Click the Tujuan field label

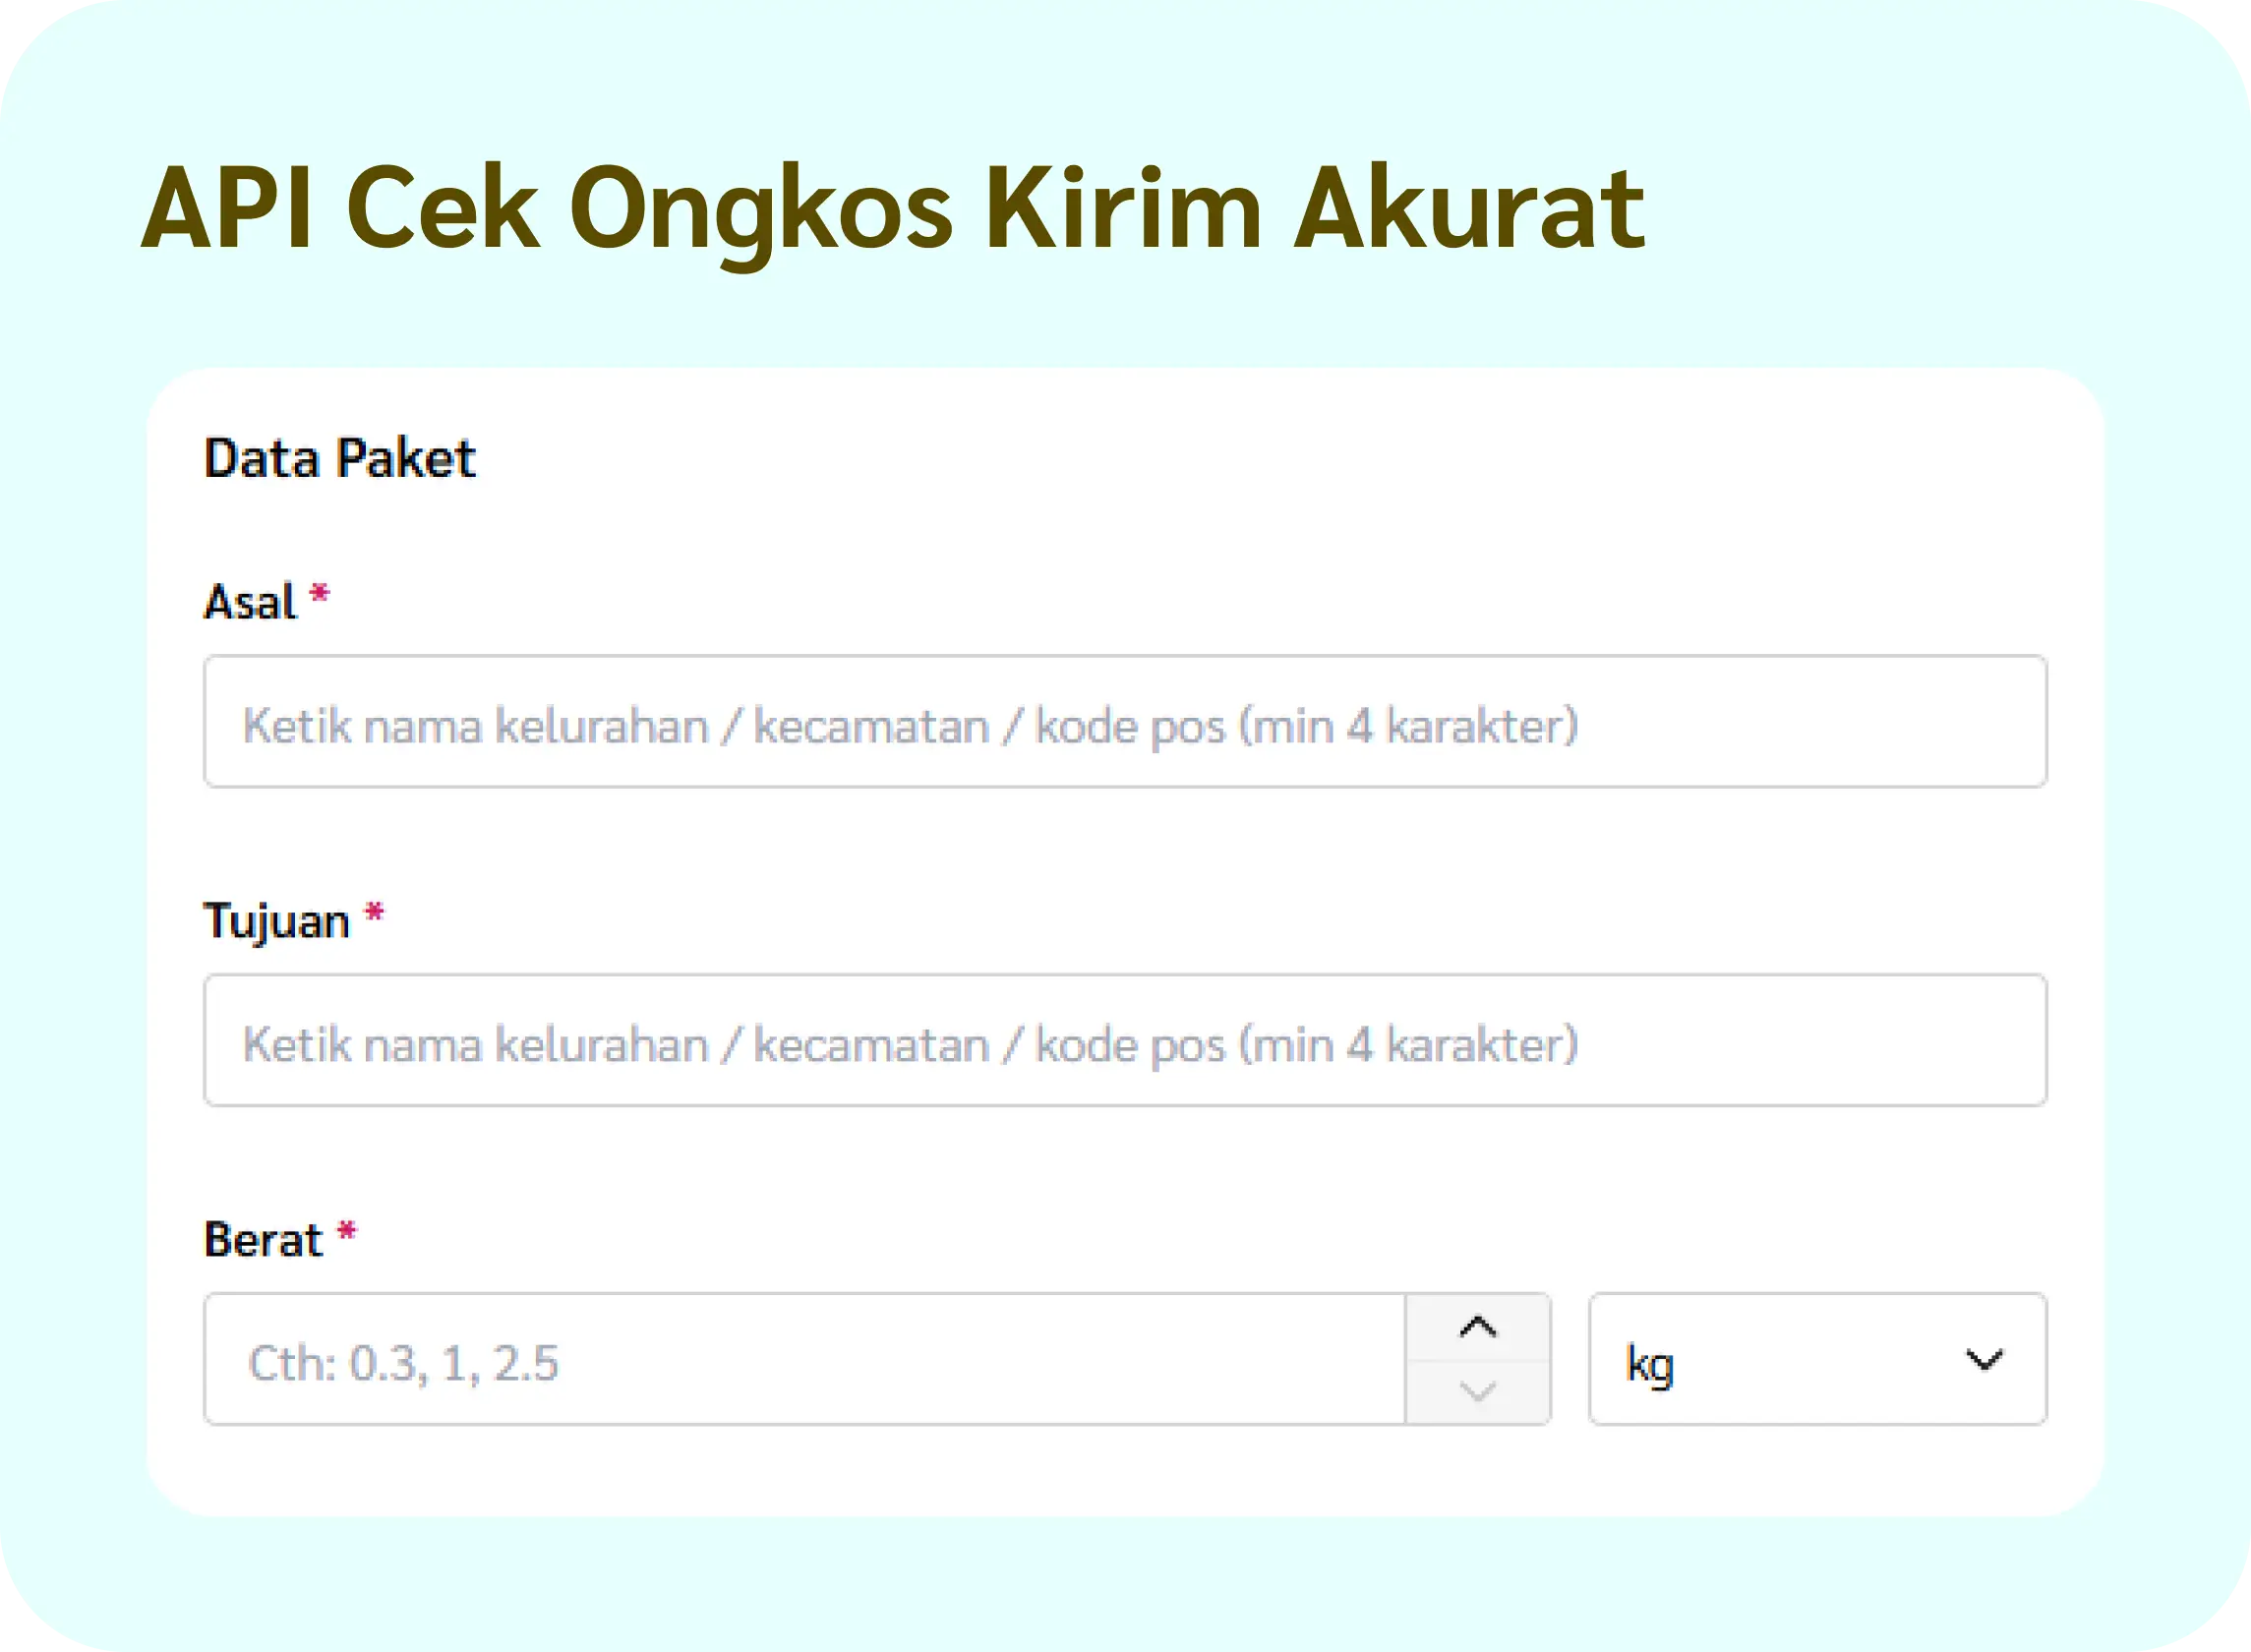click(x=277, y=921)
